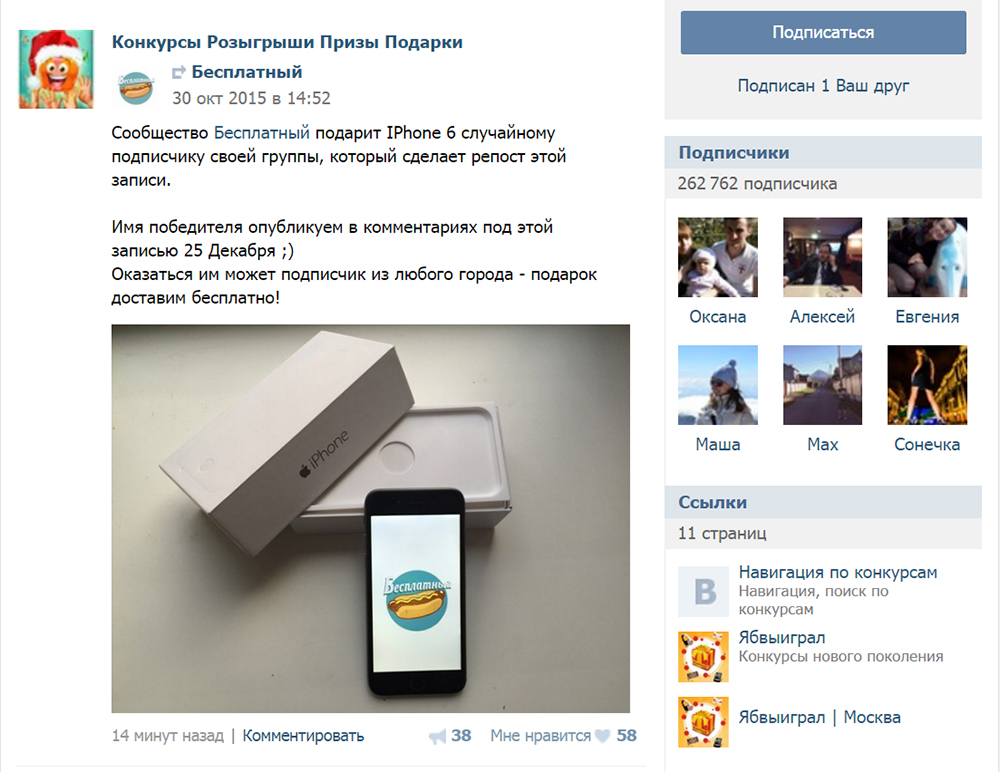The width and height of the screenshot is (1000, 772).
Task: Click the heart like icon
Action: click(602, 736)
